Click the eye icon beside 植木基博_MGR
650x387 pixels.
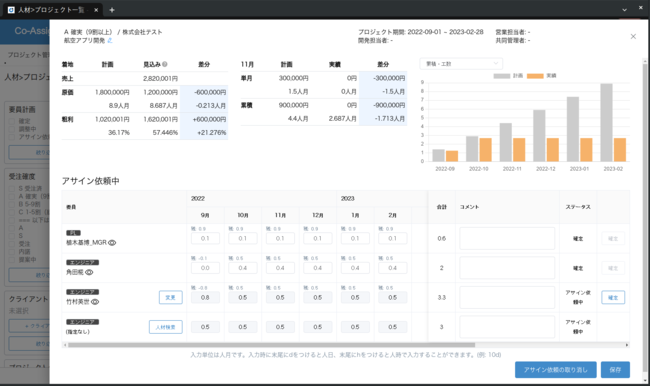tap(112, 243)
